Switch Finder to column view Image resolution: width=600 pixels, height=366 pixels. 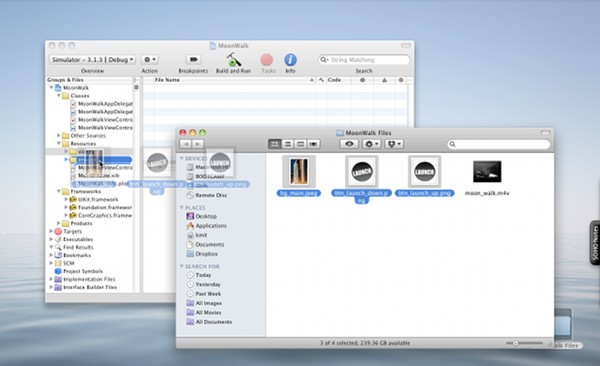click(300, 144)
